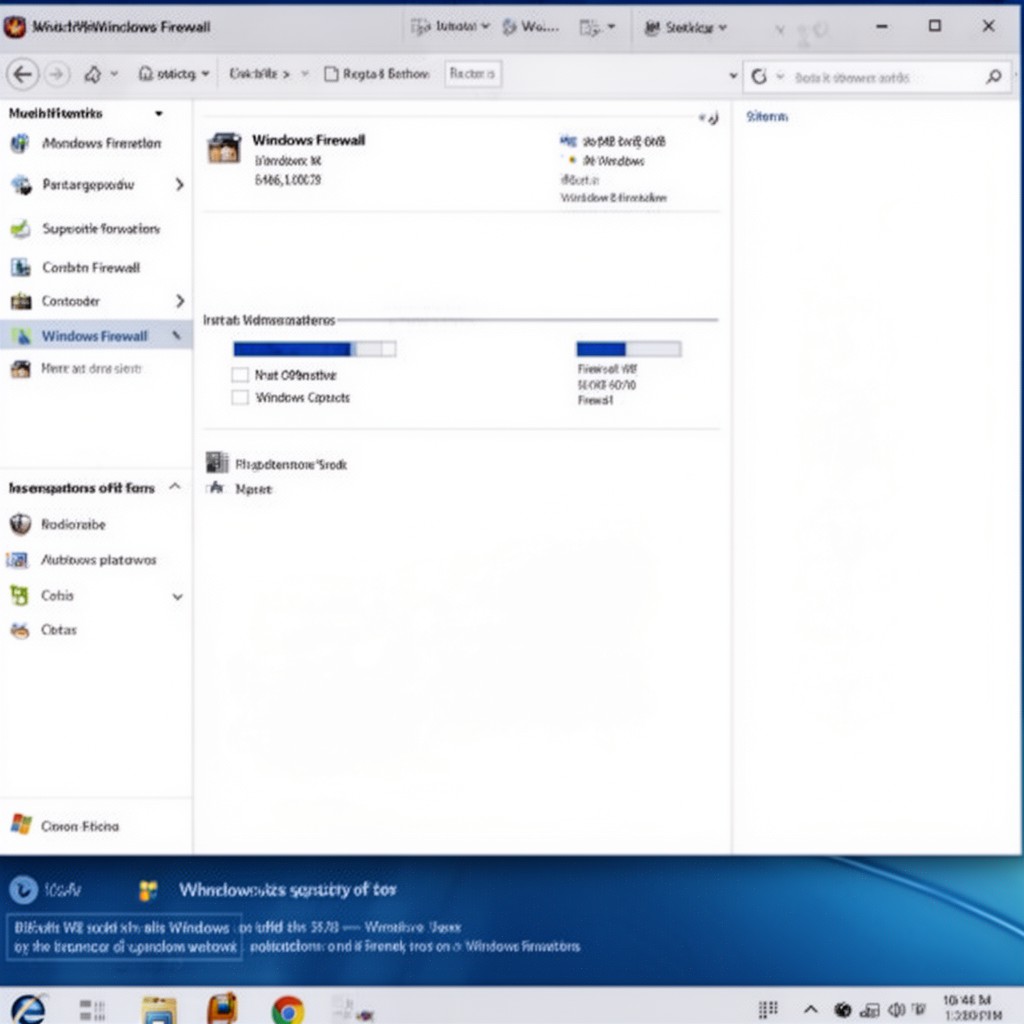
Task: Go back with the left arrow button
Action: (x=22, y=74)
